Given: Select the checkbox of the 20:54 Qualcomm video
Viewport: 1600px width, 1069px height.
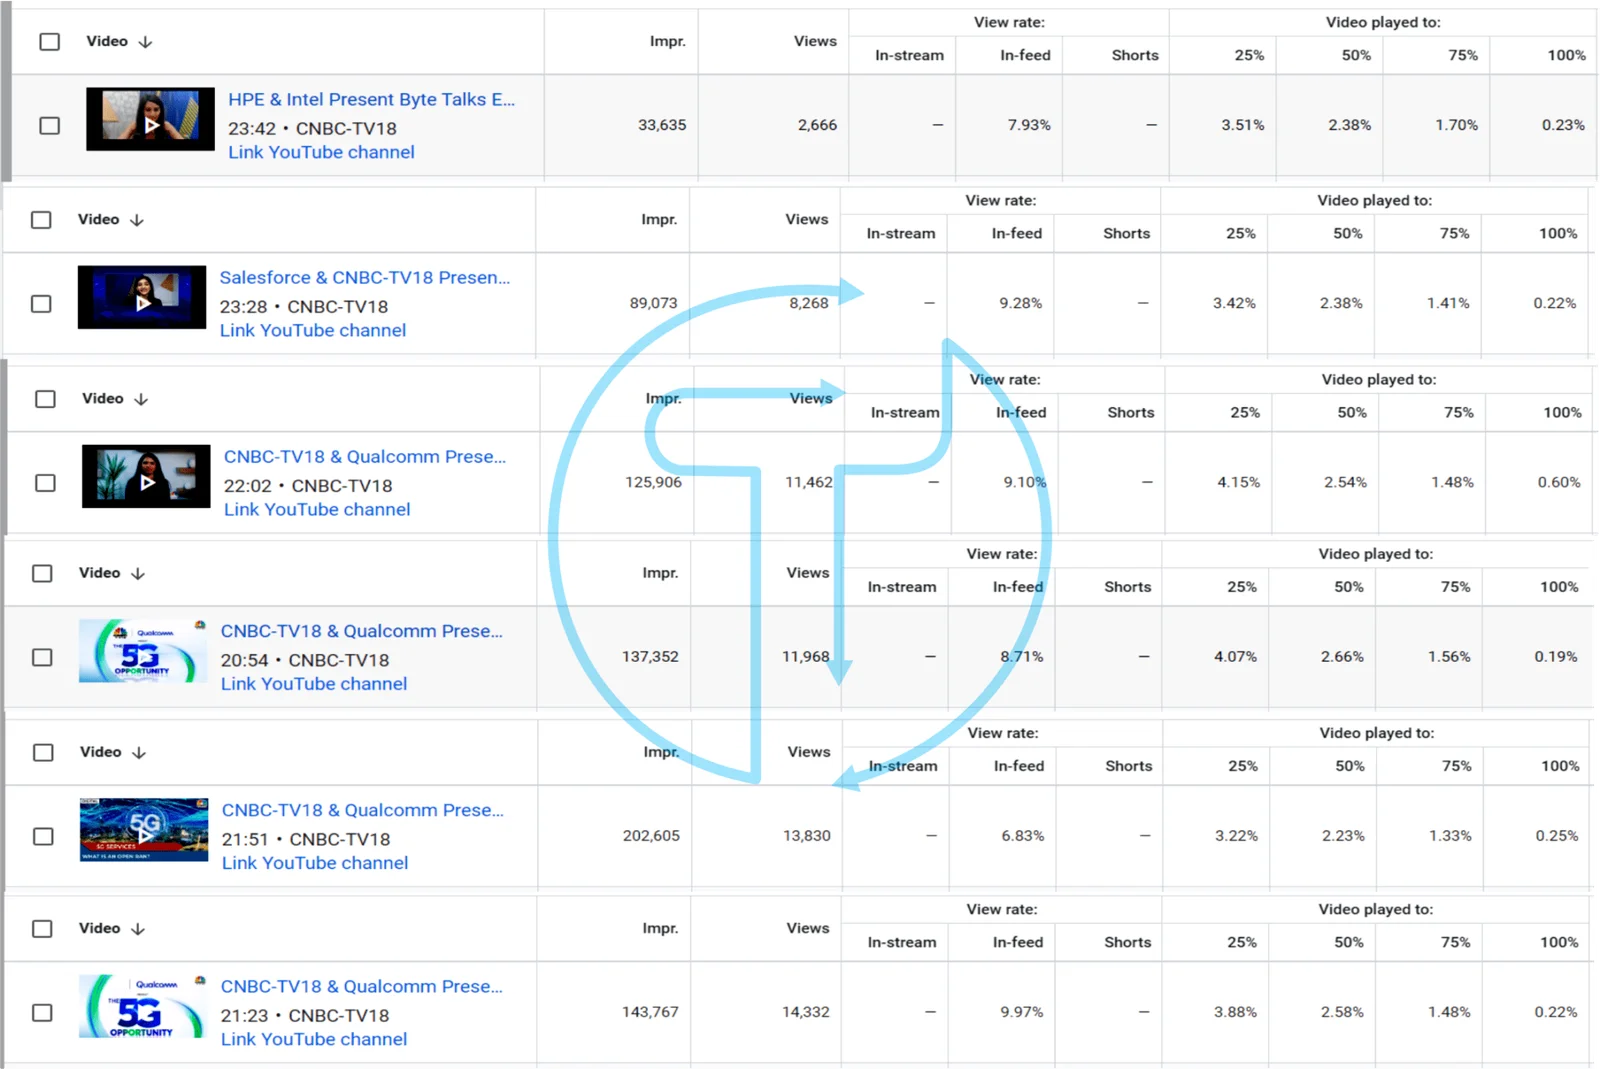Looking at the screenshot, I should [42, 657].
